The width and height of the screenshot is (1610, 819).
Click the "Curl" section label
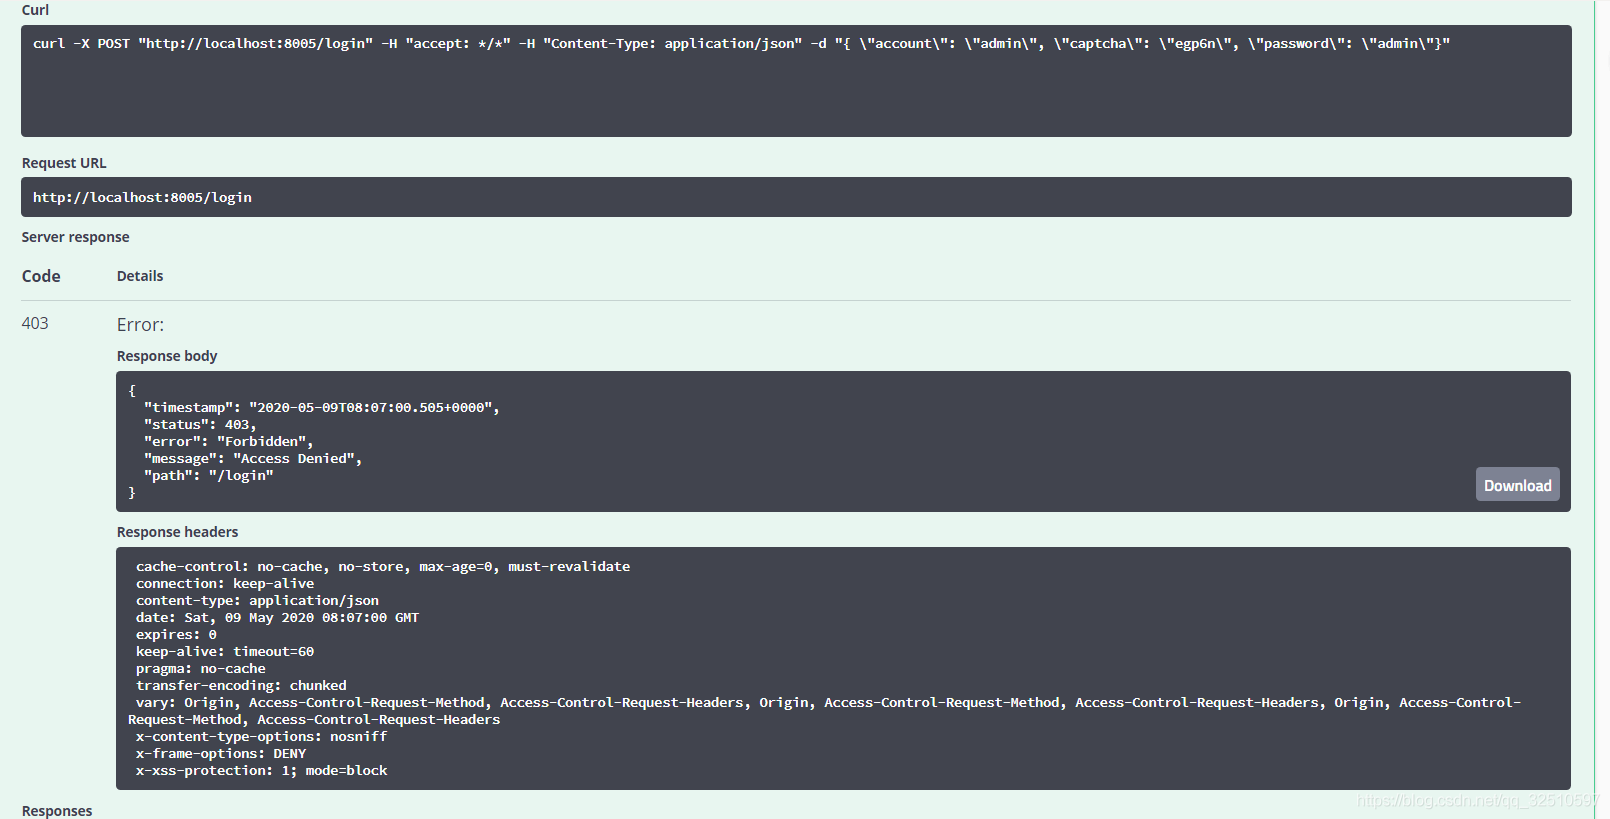[35, 10]
